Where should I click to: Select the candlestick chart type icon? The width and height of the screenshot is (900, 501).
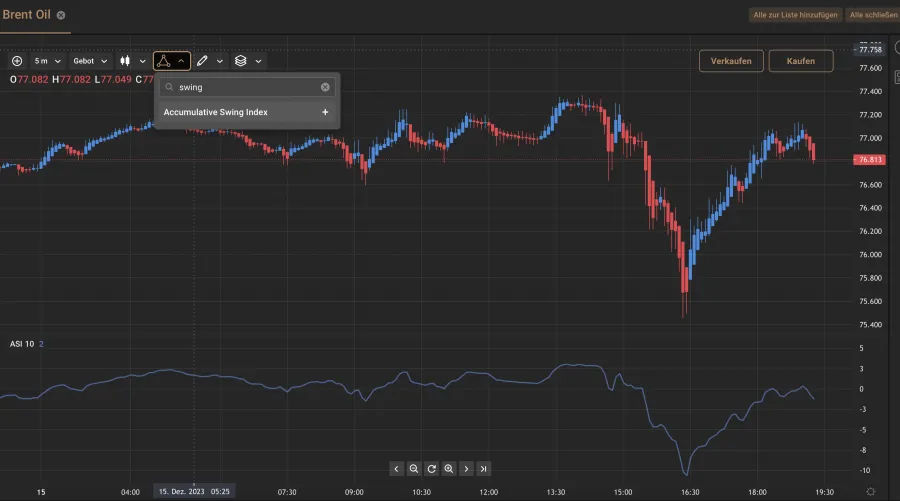125,61
